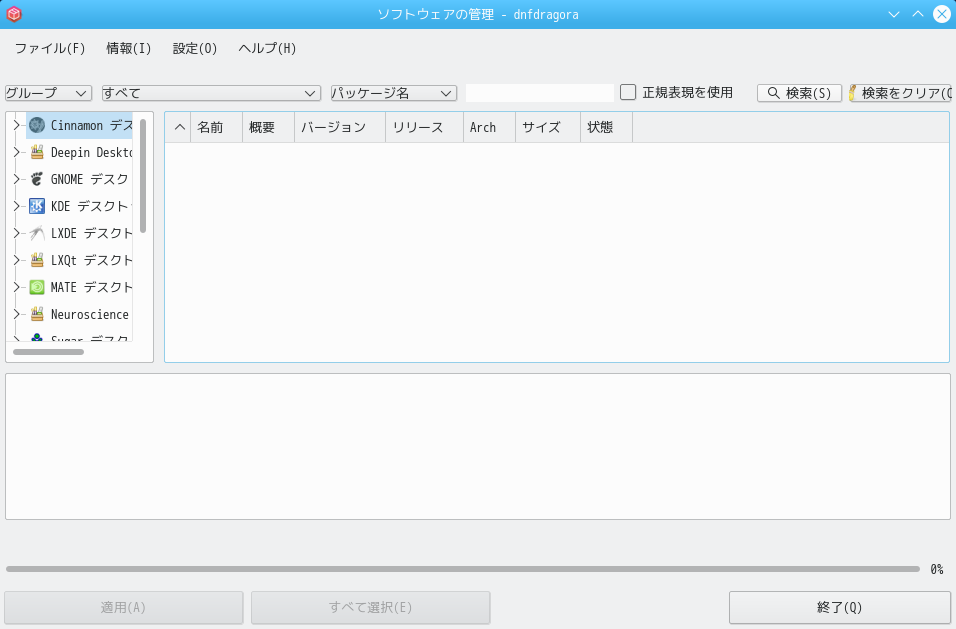Click the 検索(S) search button
Viewport: 956px width, 629px height.
click(799, 93)
